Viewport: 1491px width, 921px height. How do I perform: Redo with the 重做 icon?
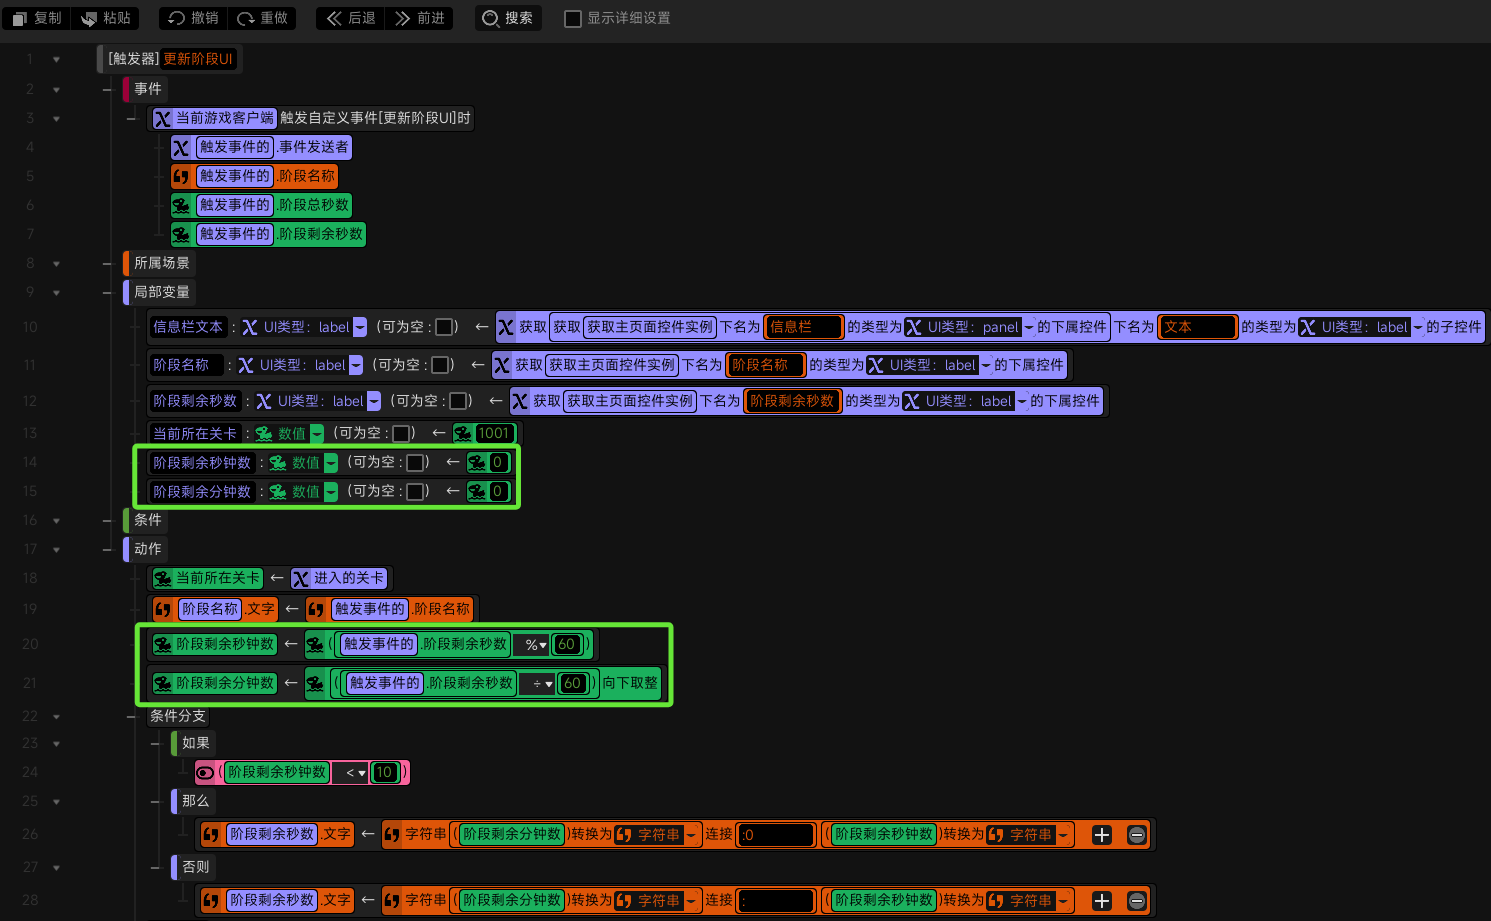[246, 18]
